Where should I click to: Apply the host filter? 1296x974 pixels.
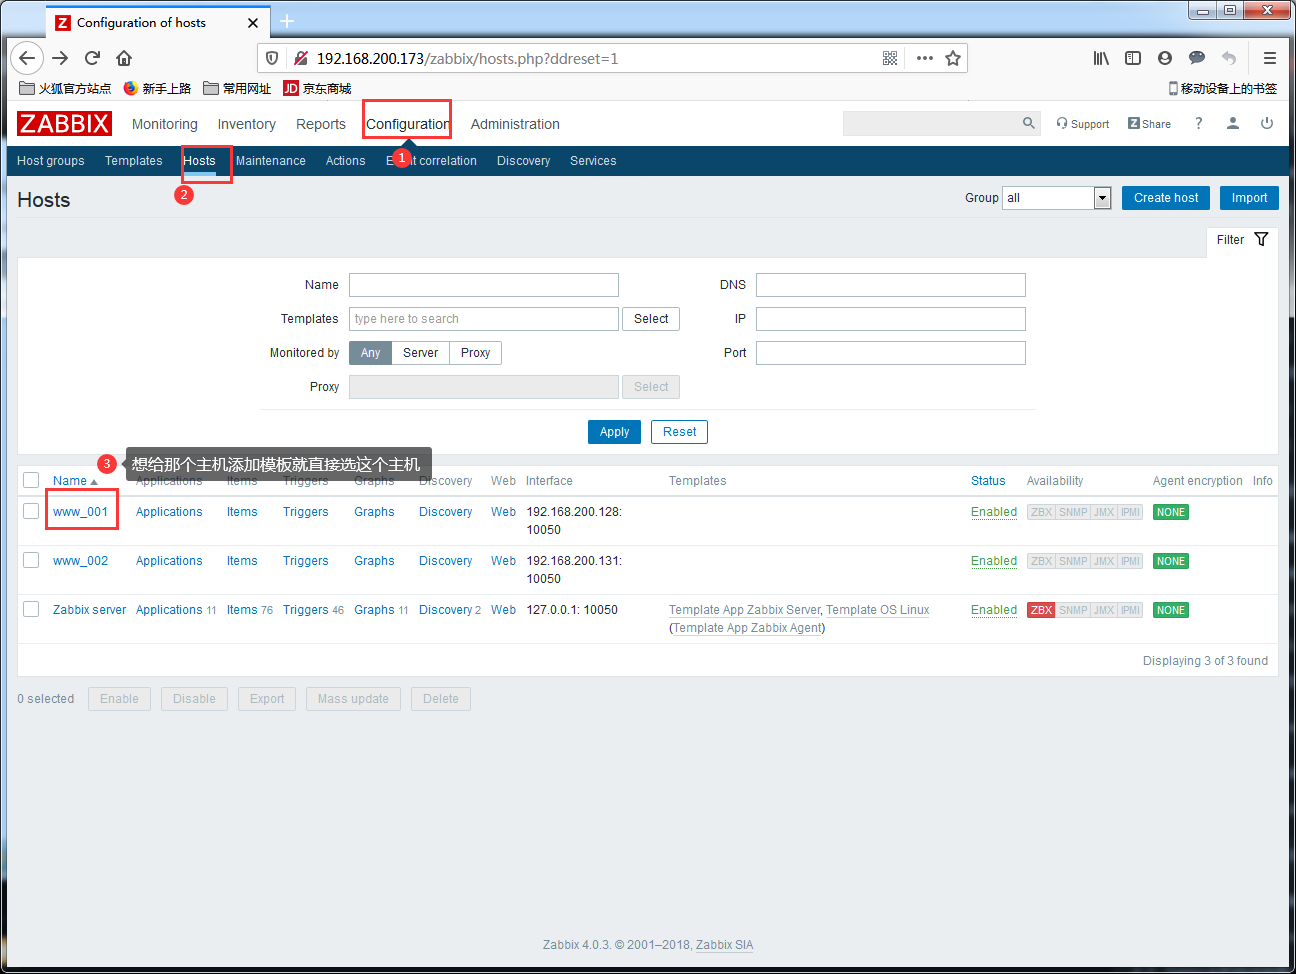(614, 432)
